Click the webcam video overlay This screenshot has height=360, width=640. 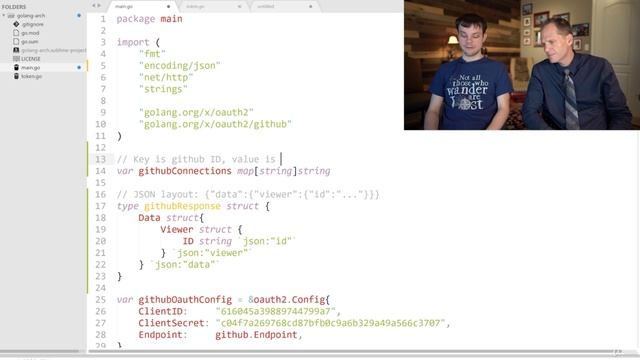pos(522,65)
